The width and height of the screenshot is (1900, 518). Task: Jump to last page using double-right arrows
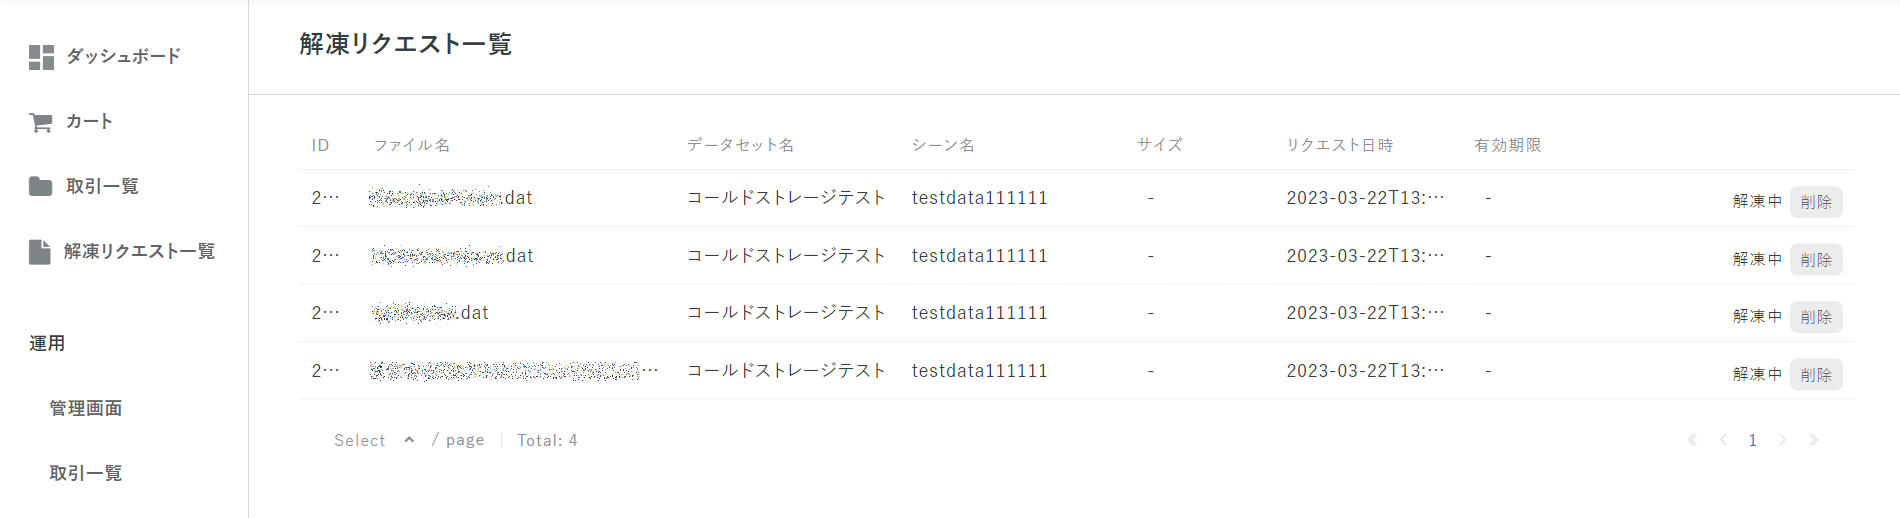point(1813,440)
